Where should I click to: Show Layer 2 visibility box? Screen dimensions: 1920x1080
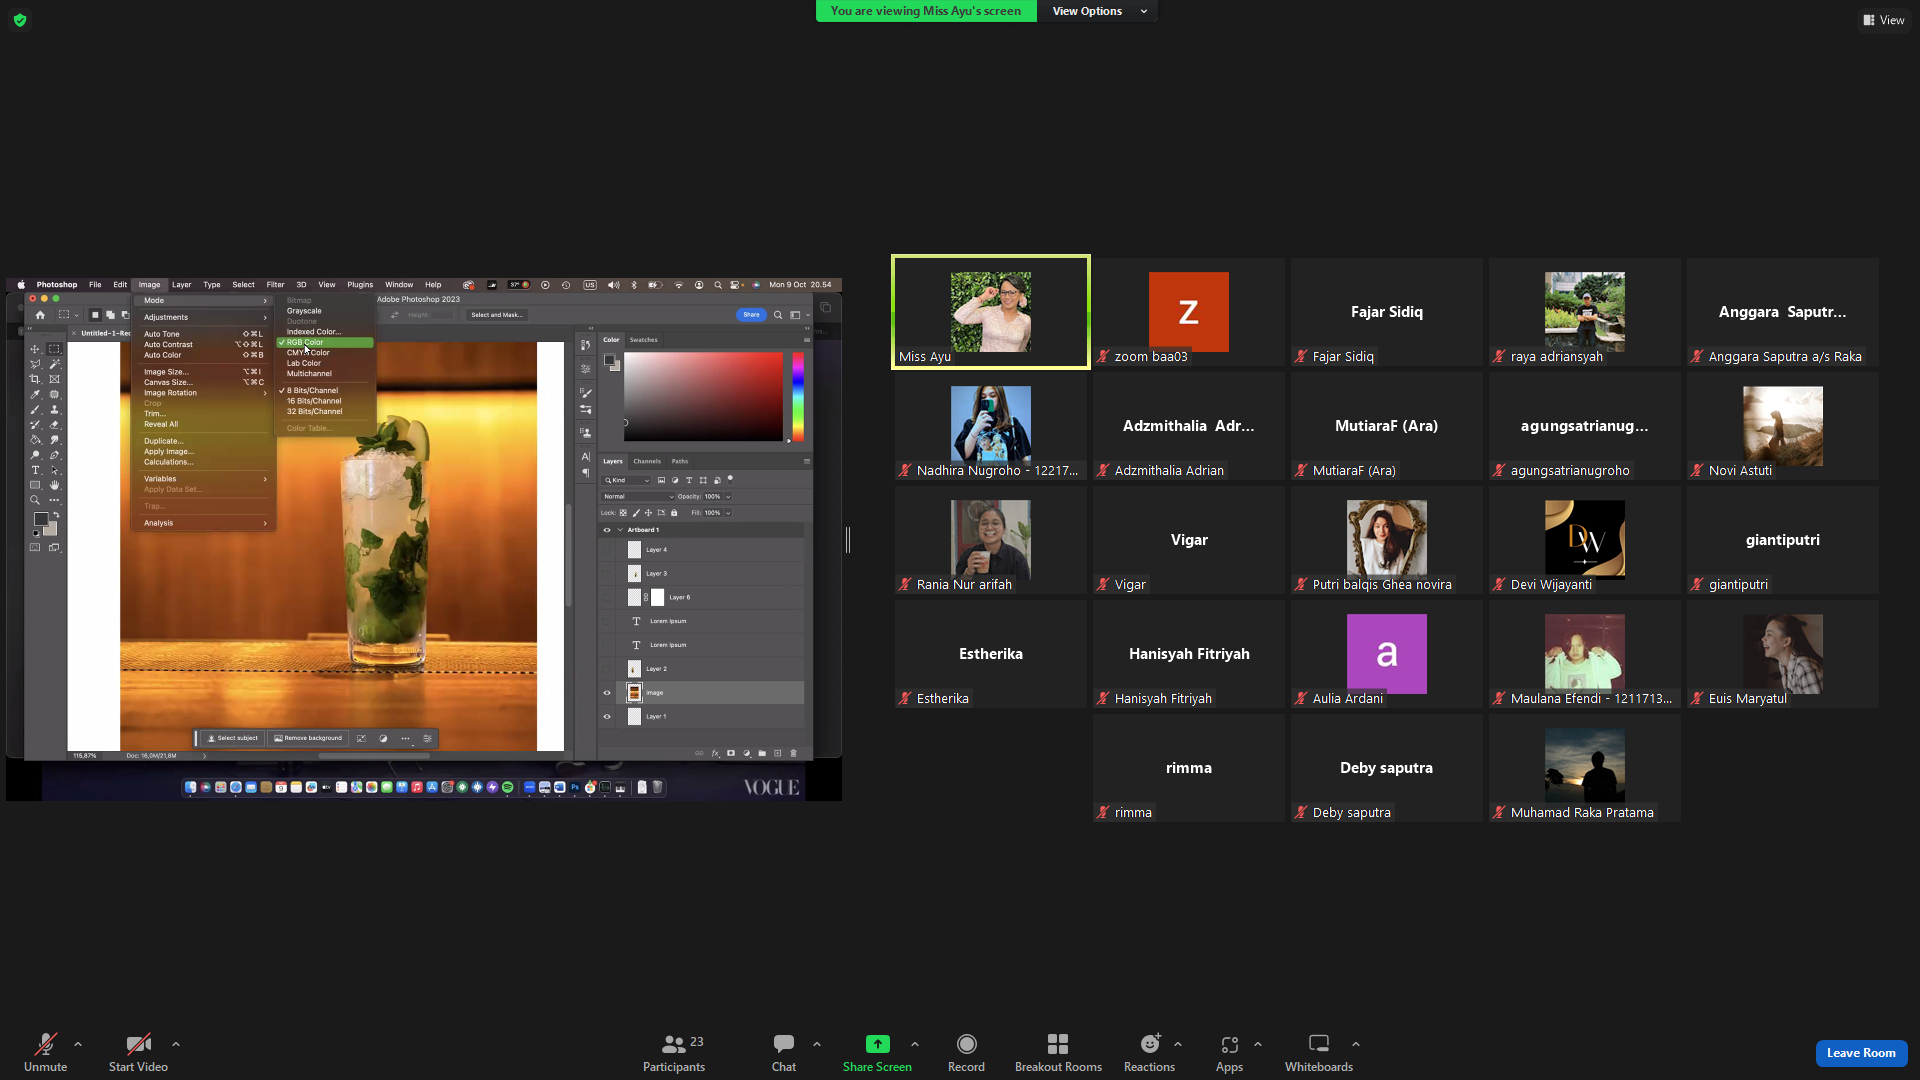(x=607, y=669)
